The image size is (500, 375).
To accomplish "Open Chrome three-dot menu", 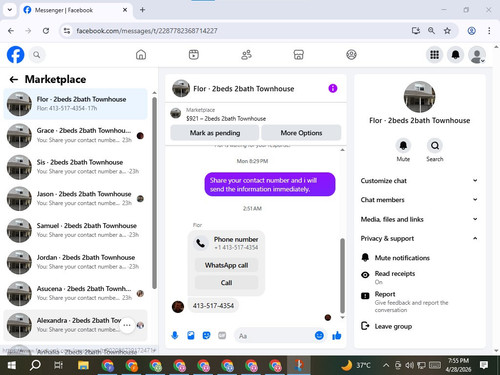I will tap(489, 31).
